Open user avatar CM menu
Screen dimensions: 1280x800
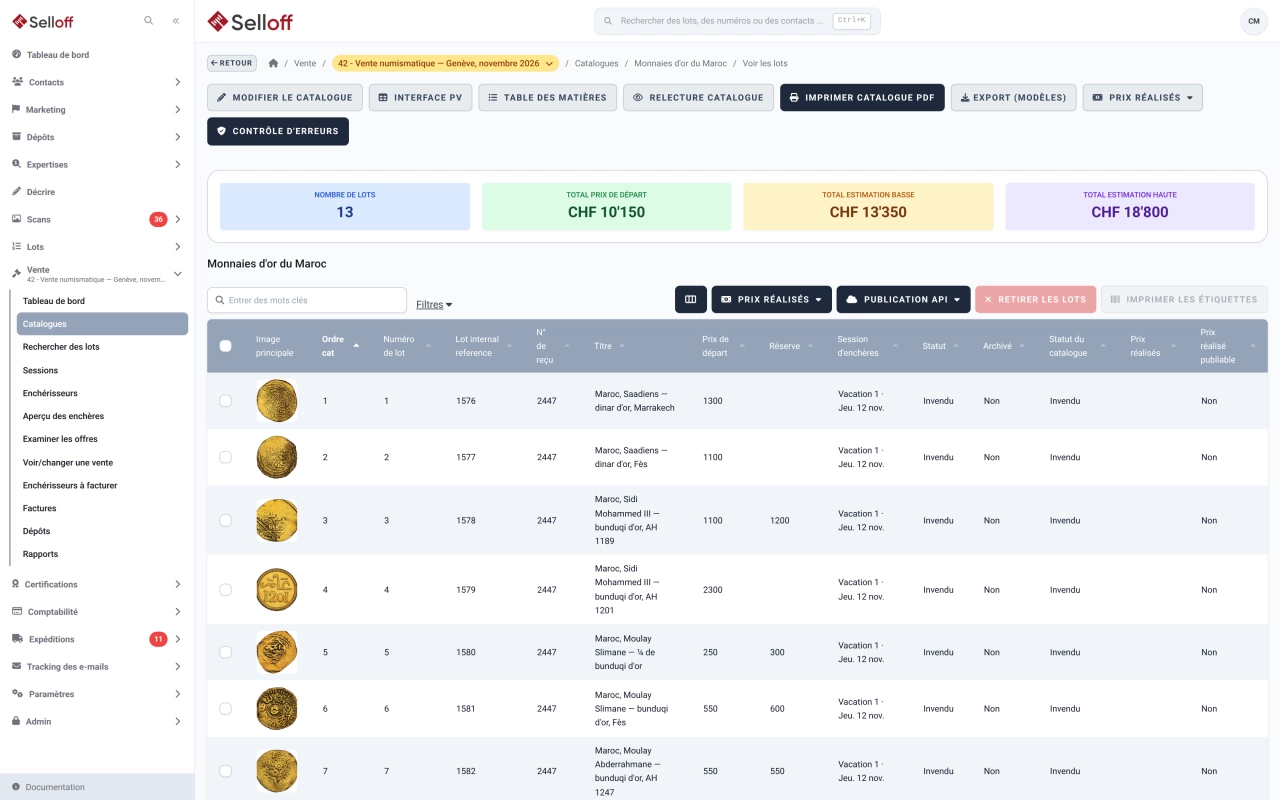pyautogui.click(x=1254, y=21)
